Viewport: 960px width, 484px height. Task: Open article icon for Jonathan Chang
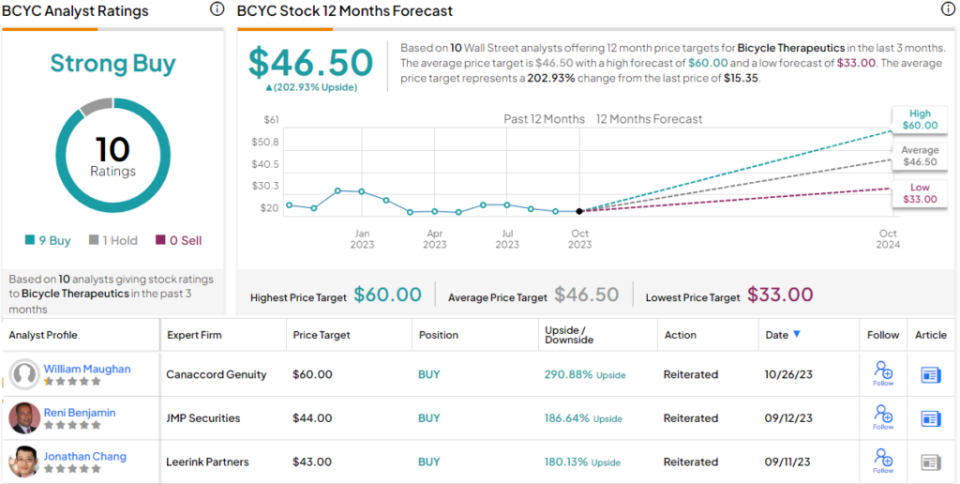(x=930, y=462)
